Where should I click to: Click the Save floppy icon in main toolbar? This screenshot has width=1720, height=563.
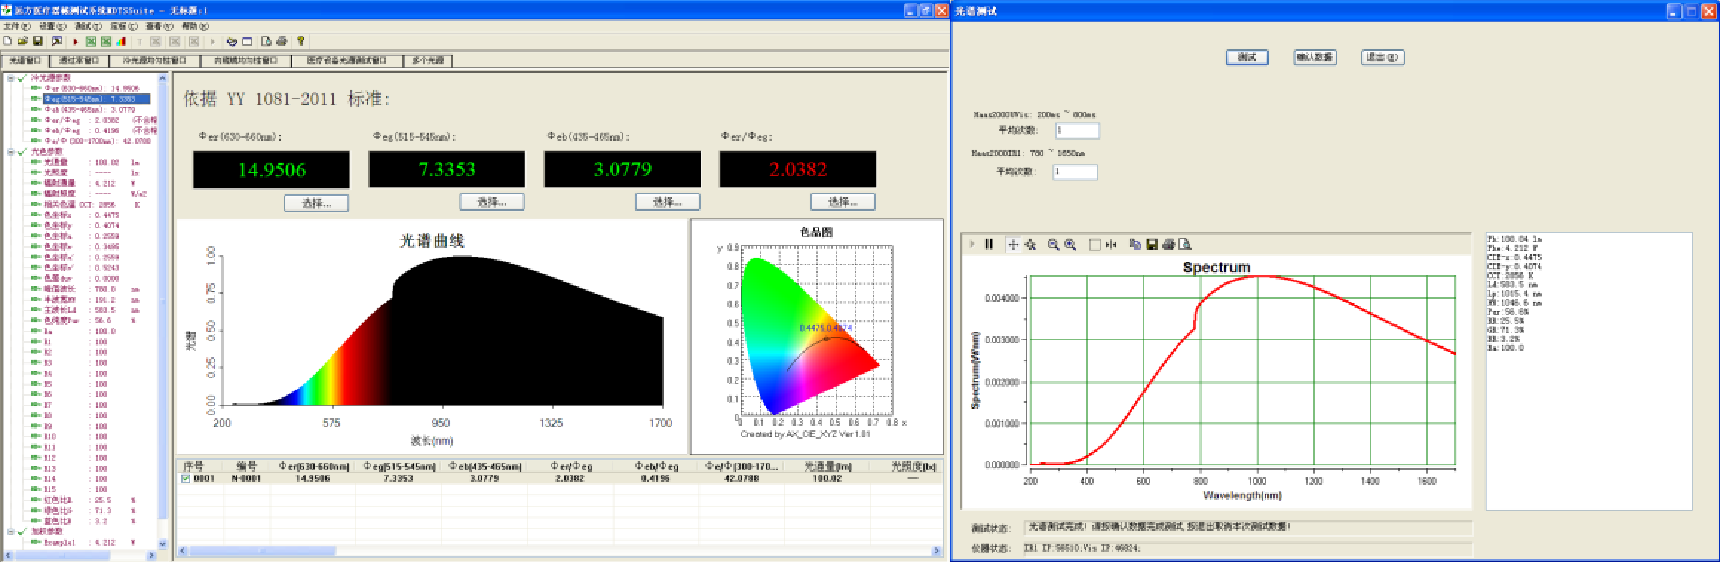point(38,42)
